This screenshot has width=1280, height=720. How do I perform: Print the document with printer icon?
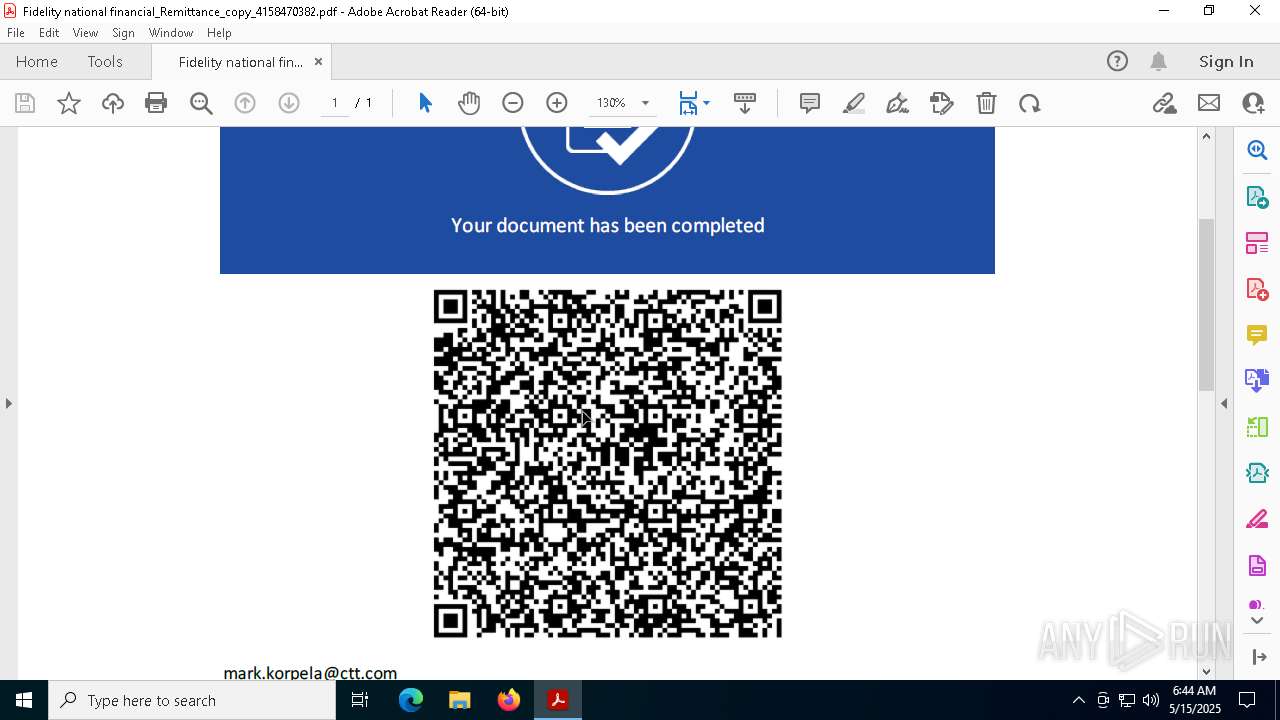tap(156, 103)
